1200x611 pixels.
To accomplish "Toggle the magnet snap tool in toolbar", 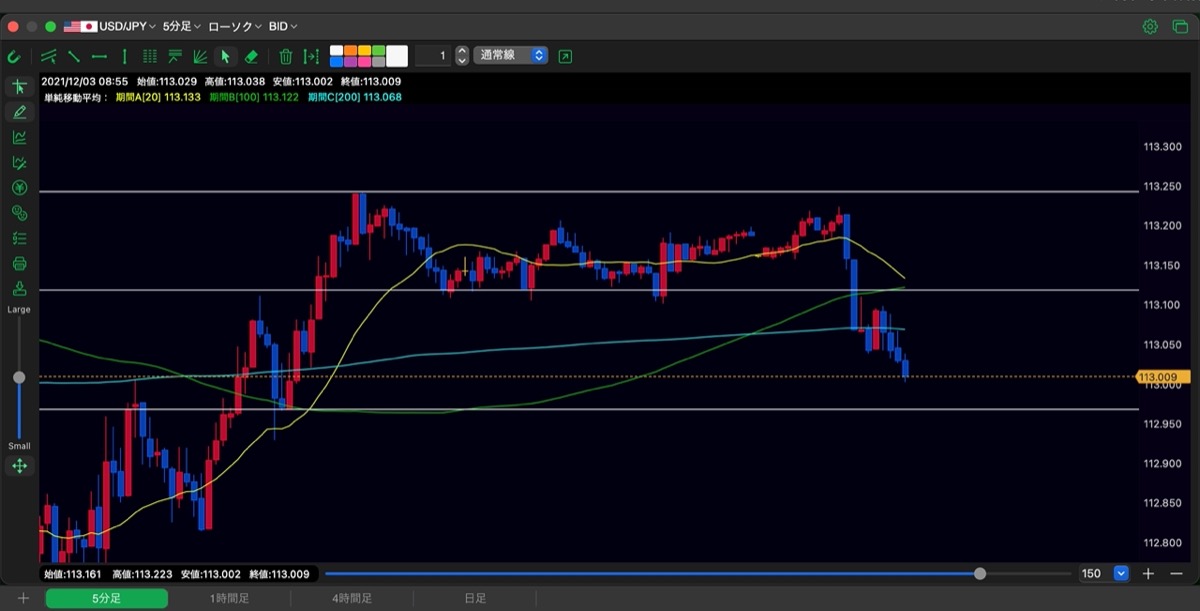I will [x=15, y=56].
